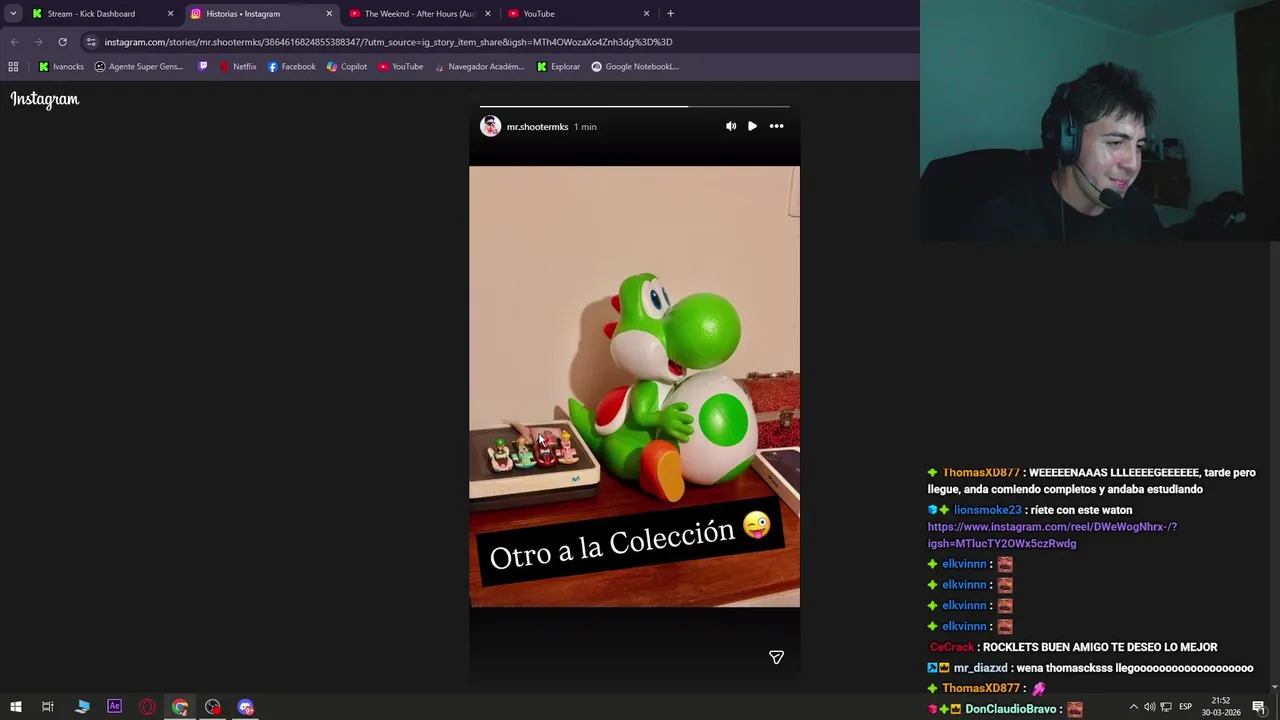Mute the Instagram story audio
The height and width of the screenshot is (720, 1280).
pos(731,126)
